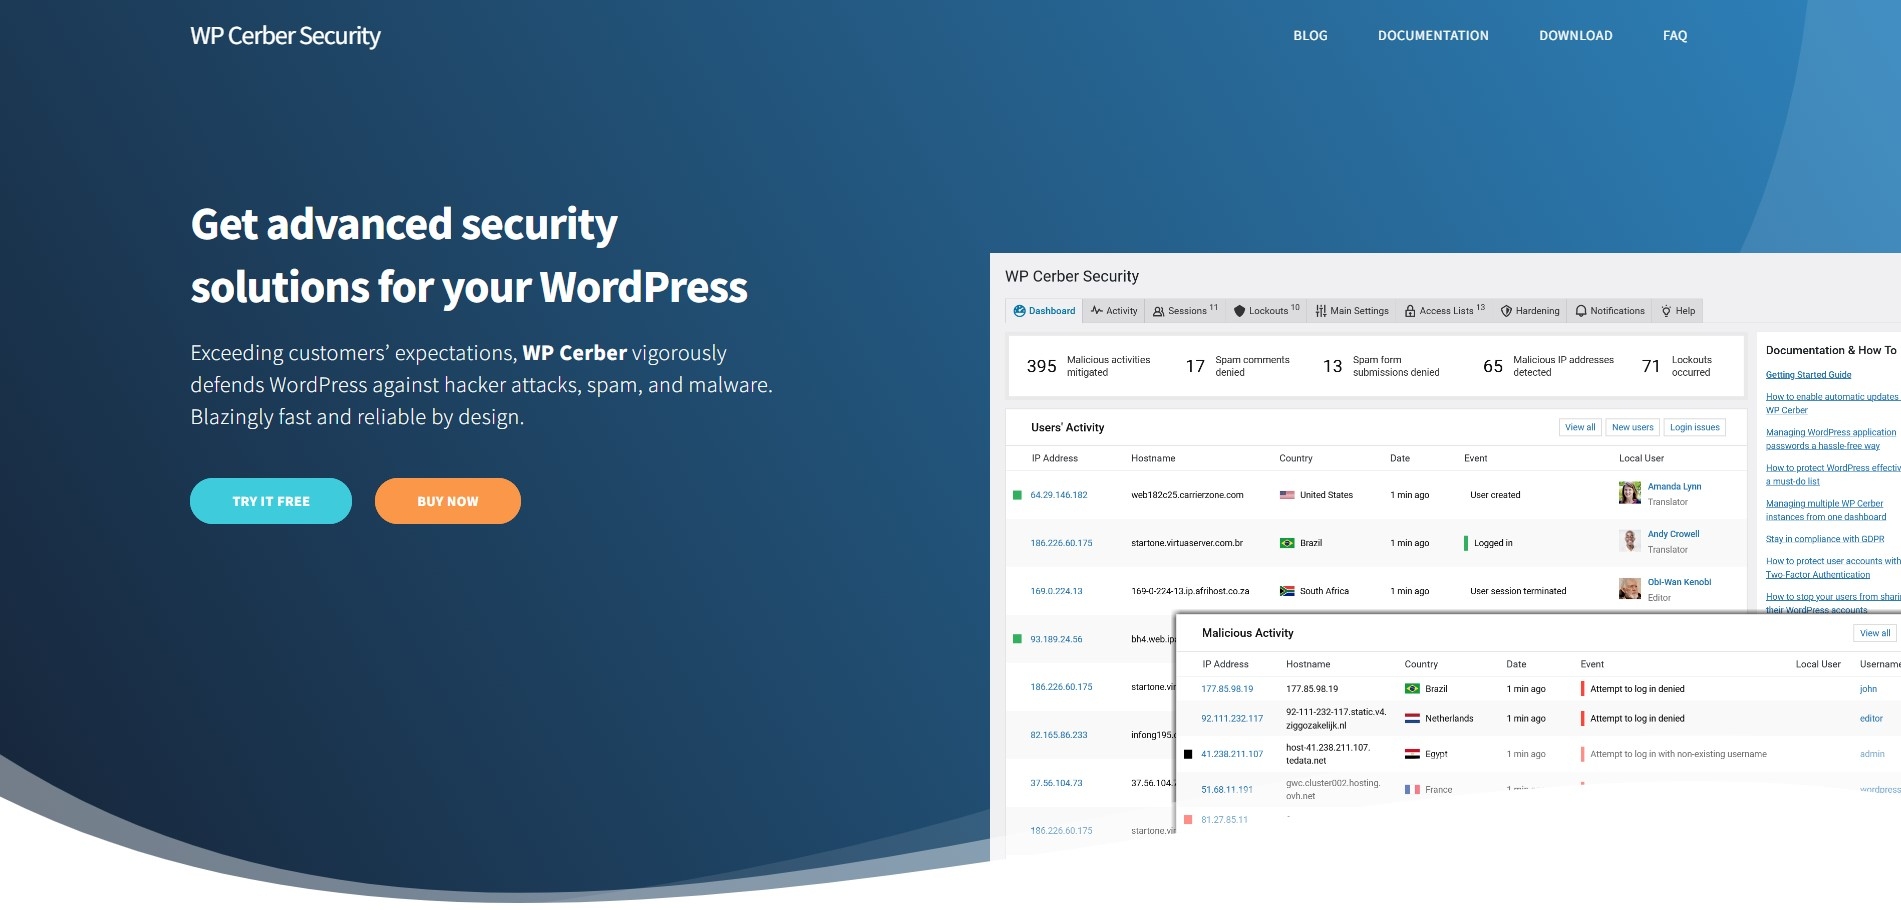Open the FAQ menu item
This screenshot has height=910, width=1901.
point(1675,36)
